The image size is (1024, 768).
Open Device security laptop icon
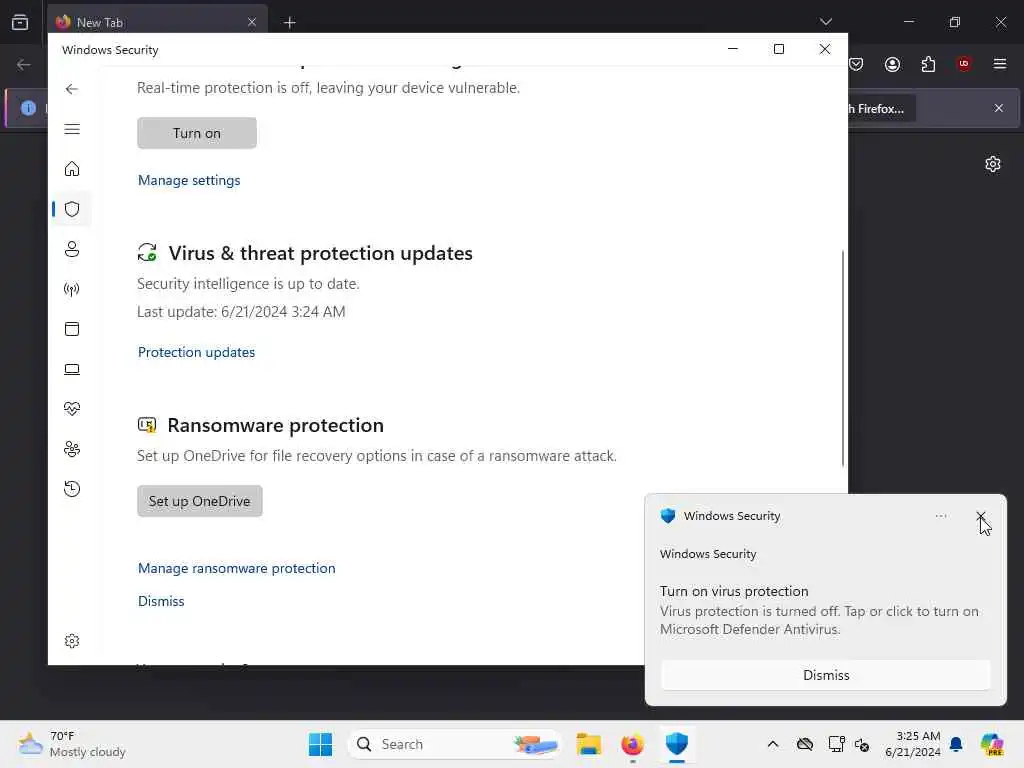point(72,370)
